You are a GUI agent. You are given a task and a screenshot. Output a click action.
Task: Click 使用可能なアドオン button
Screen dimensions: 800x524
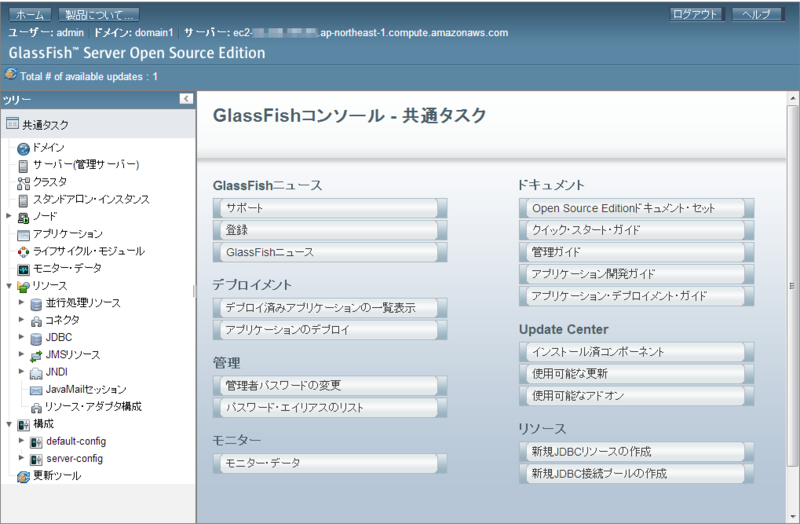[636, 395]
